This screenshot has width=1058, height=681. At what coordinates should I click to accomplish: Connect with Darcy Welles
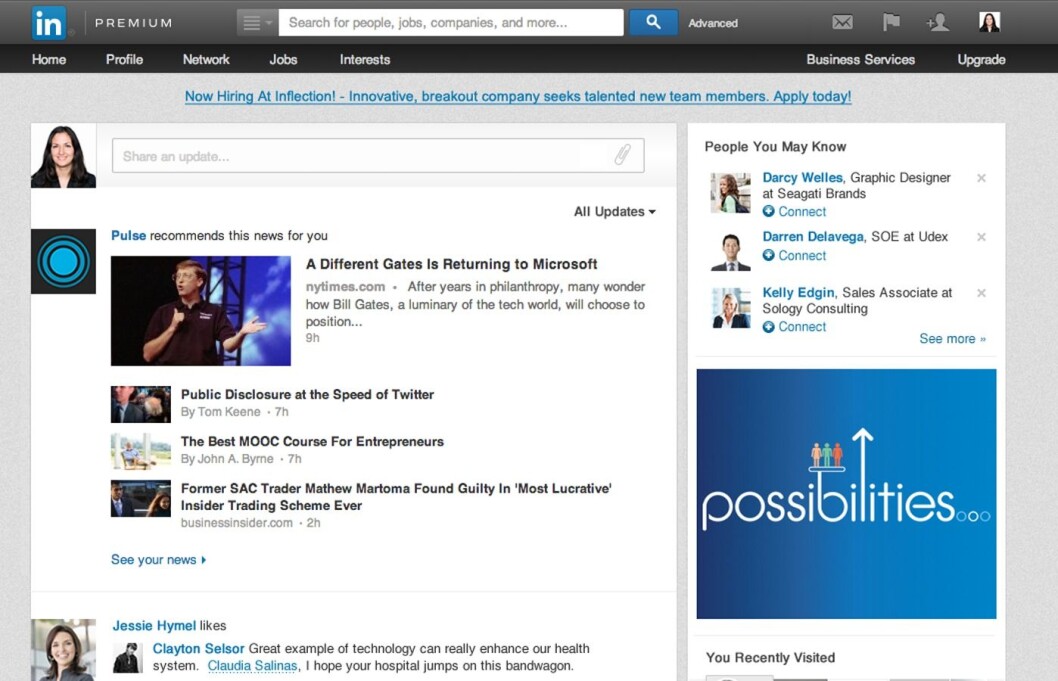tap(802, 211)
